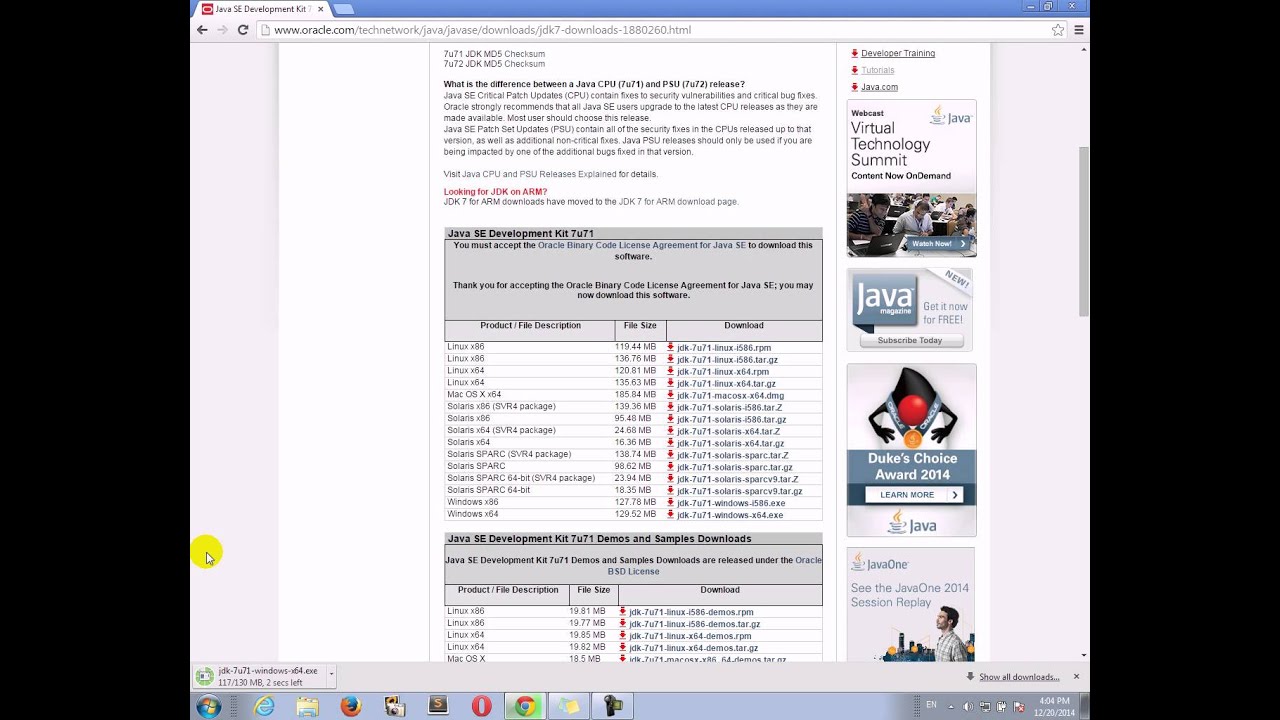Open the JavaOne 2014 Session Replay banner
Viewport: 1280px width, 720px height.
coord(911,604)
